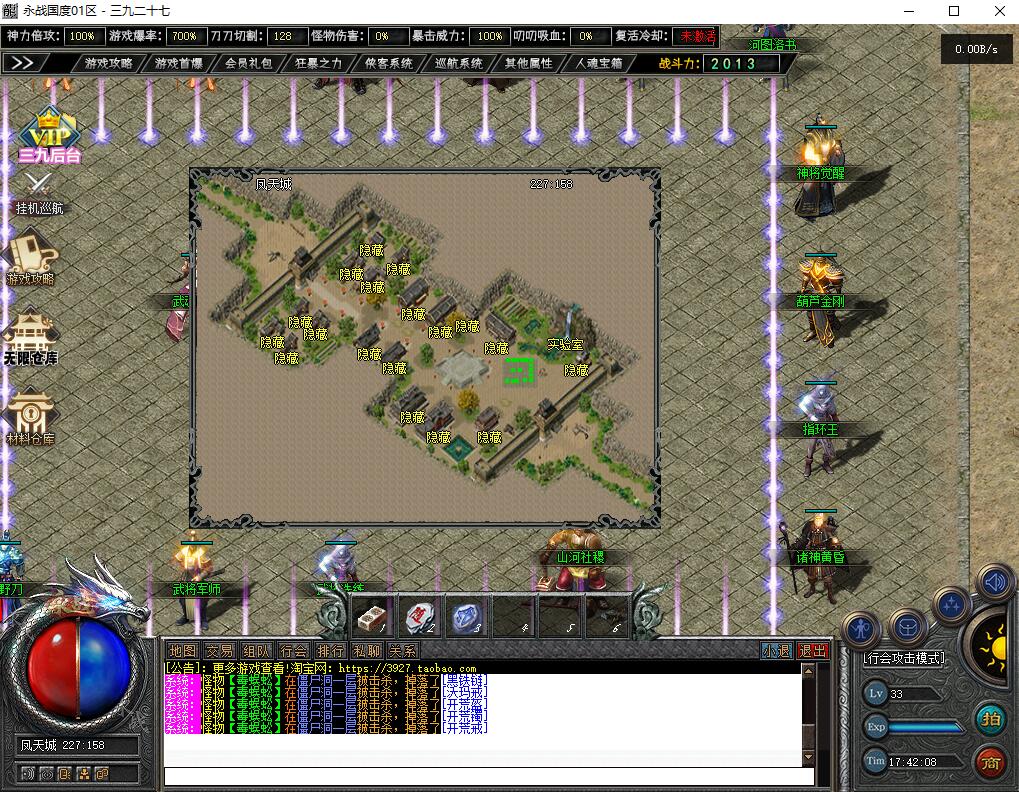Select the 神将觉醒 NPC
1019x792 pixels.
pyautogui.click(x=820, y=170)
